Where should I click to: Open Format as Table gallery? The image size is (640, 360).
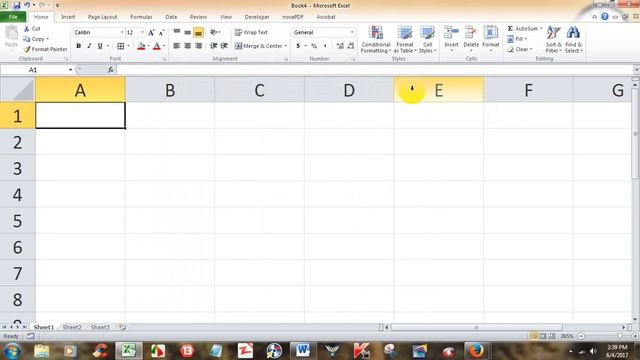click(405, 39)
